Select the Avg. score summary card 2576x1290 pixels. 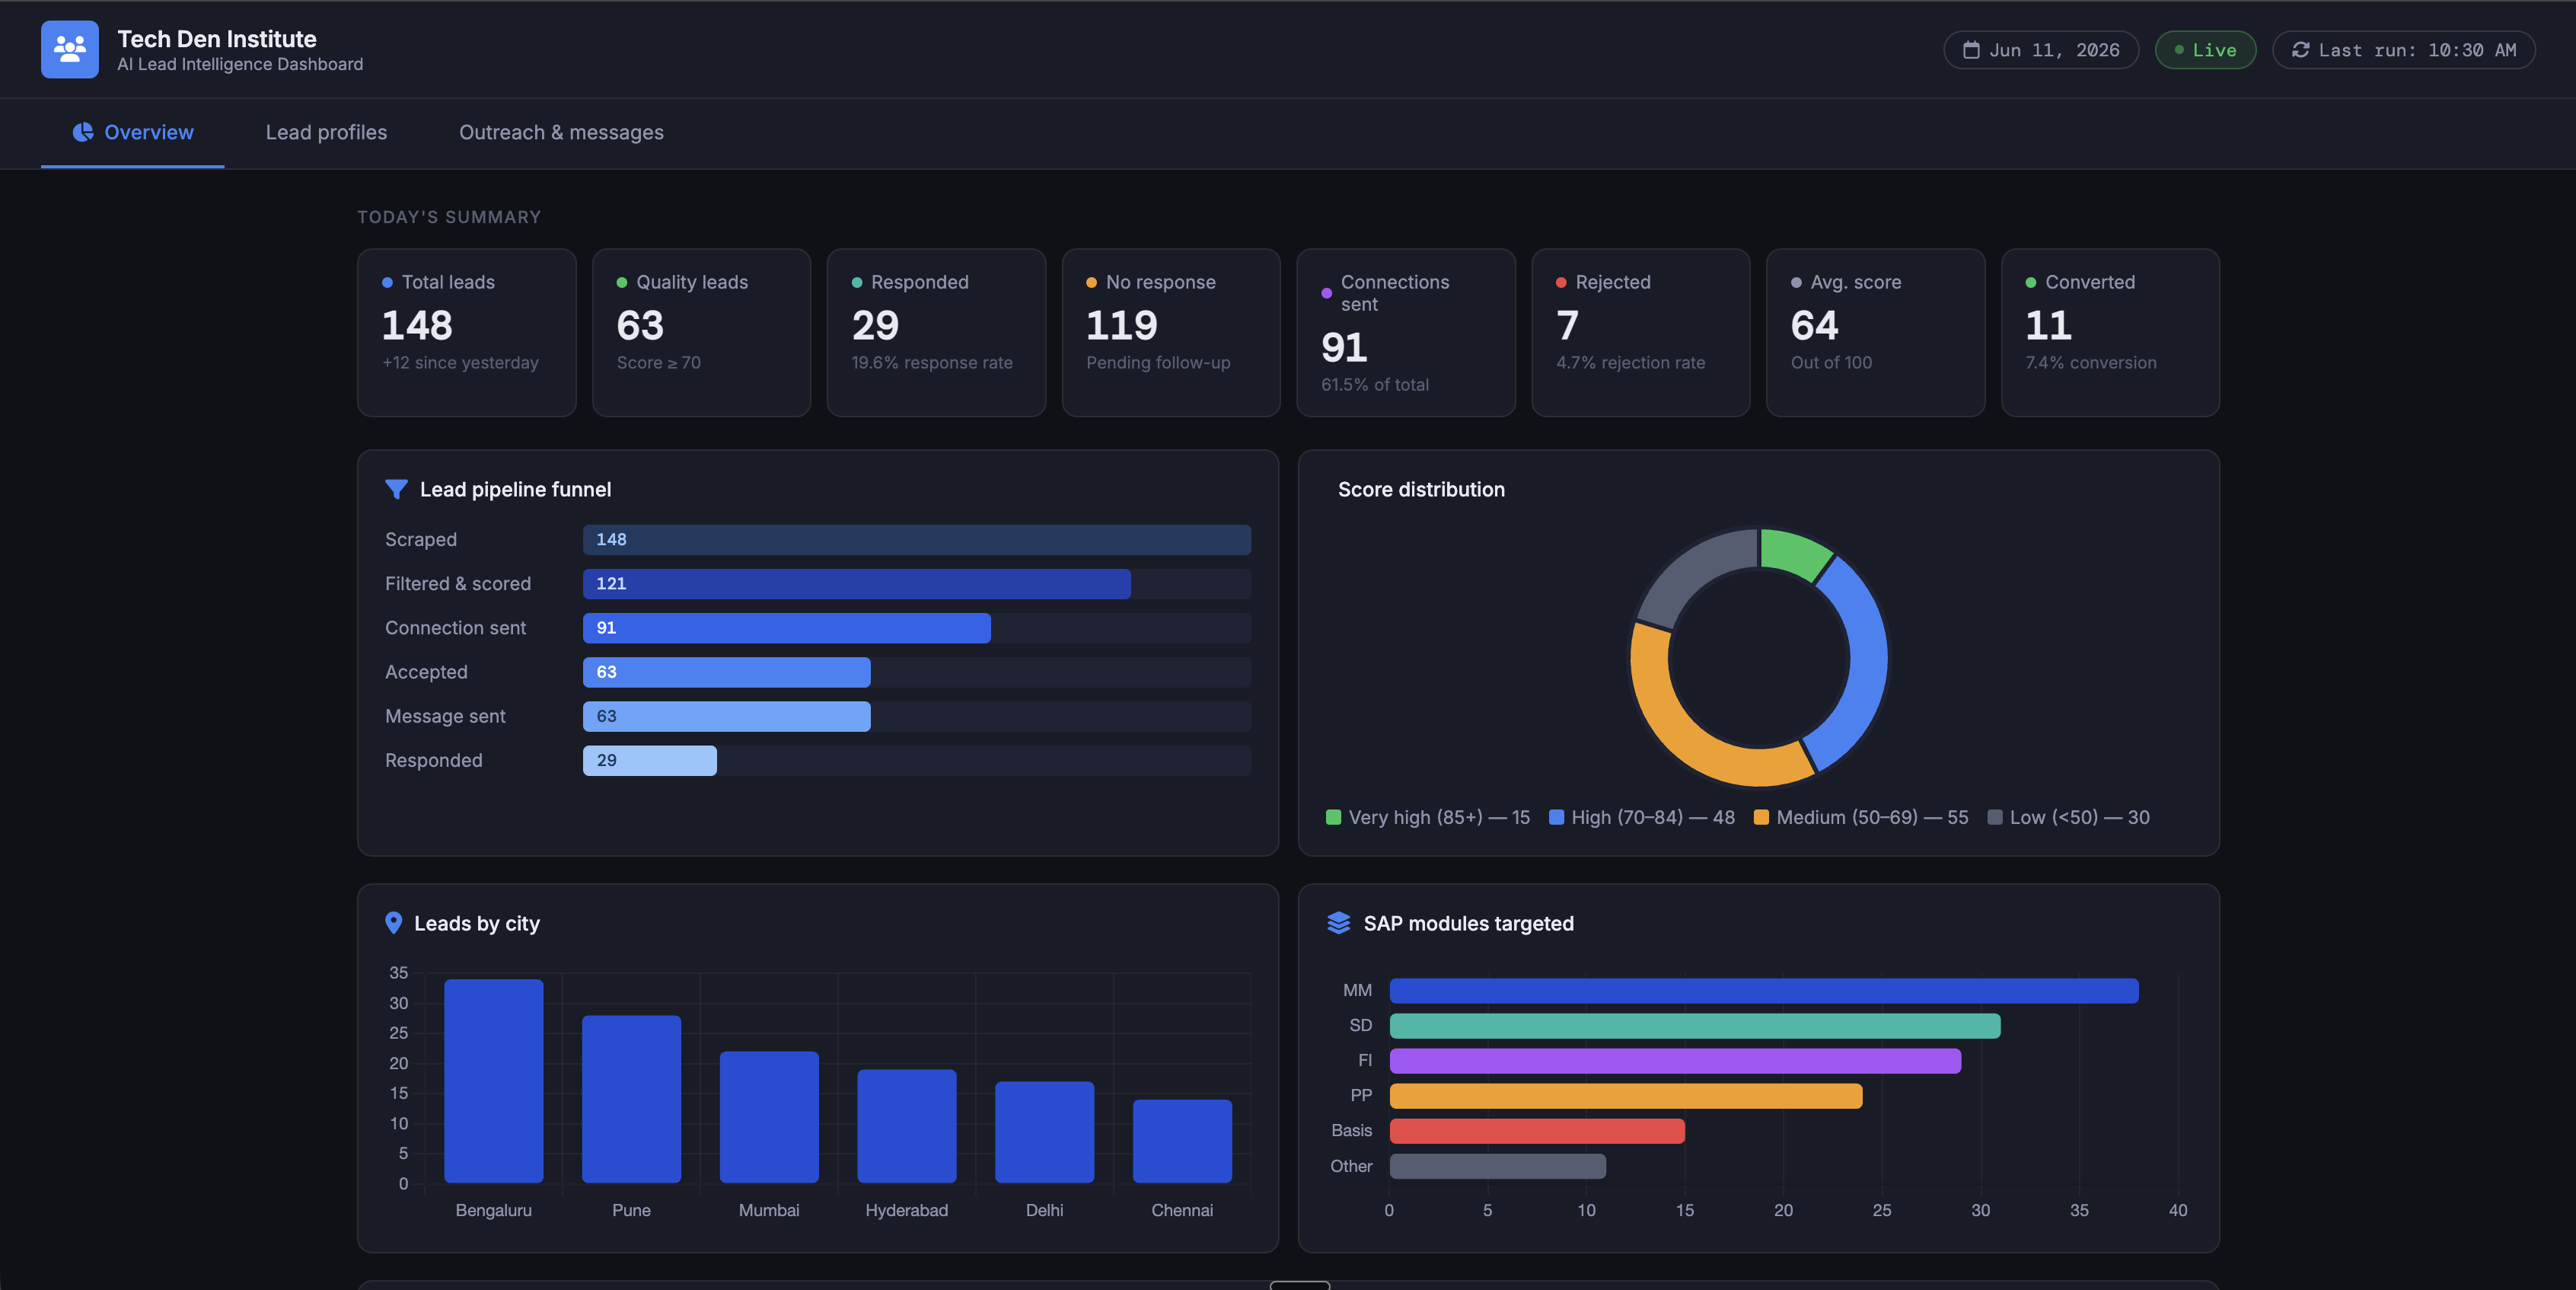[1875, 333]
